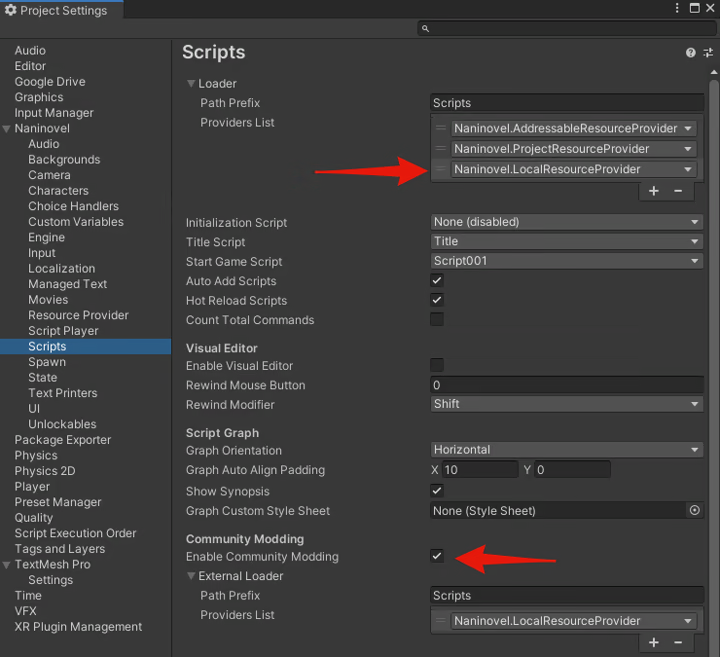Collapse the Naninovel tree category
Screen dimensions: 720x657
pyautogui.click(x=6, y=129)
